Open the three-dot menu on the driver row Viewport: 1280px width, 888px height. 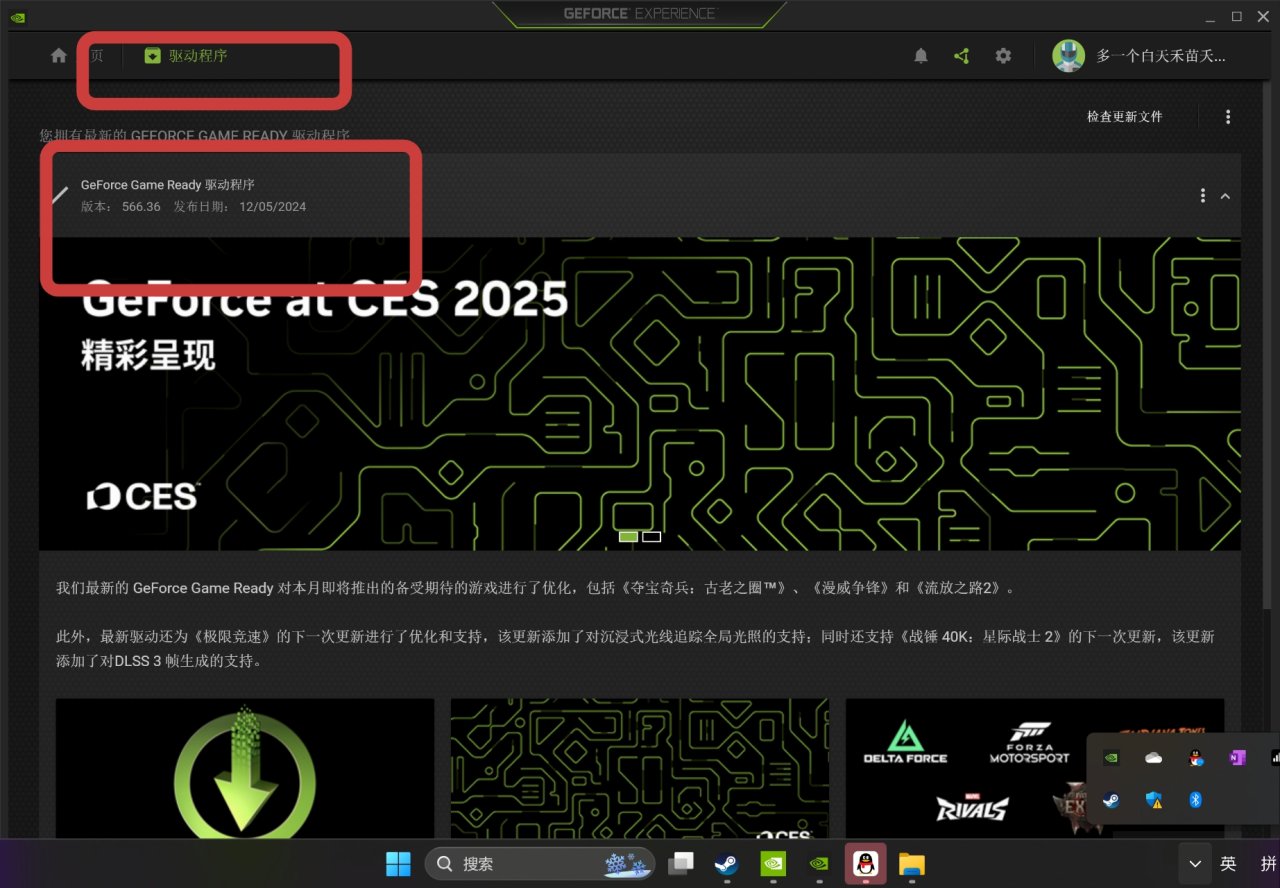pos(1202,196)
